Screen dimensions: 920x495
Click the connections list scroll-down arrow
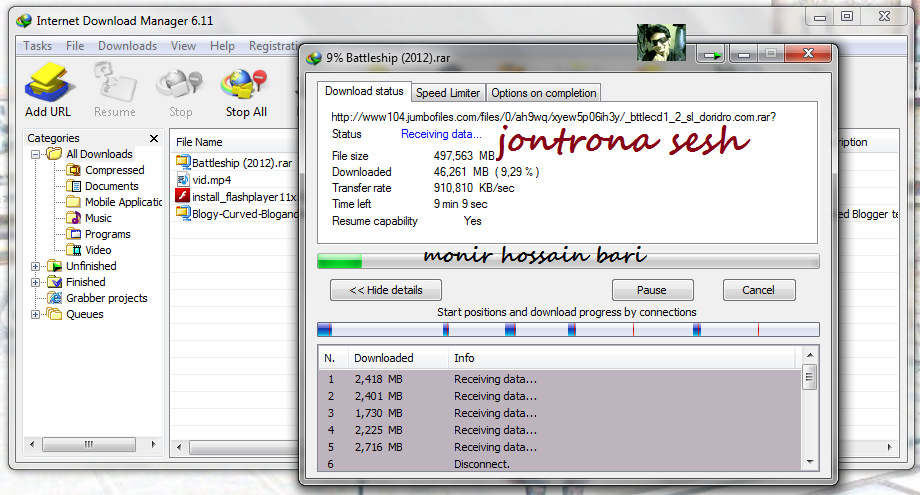pos(810,462)
